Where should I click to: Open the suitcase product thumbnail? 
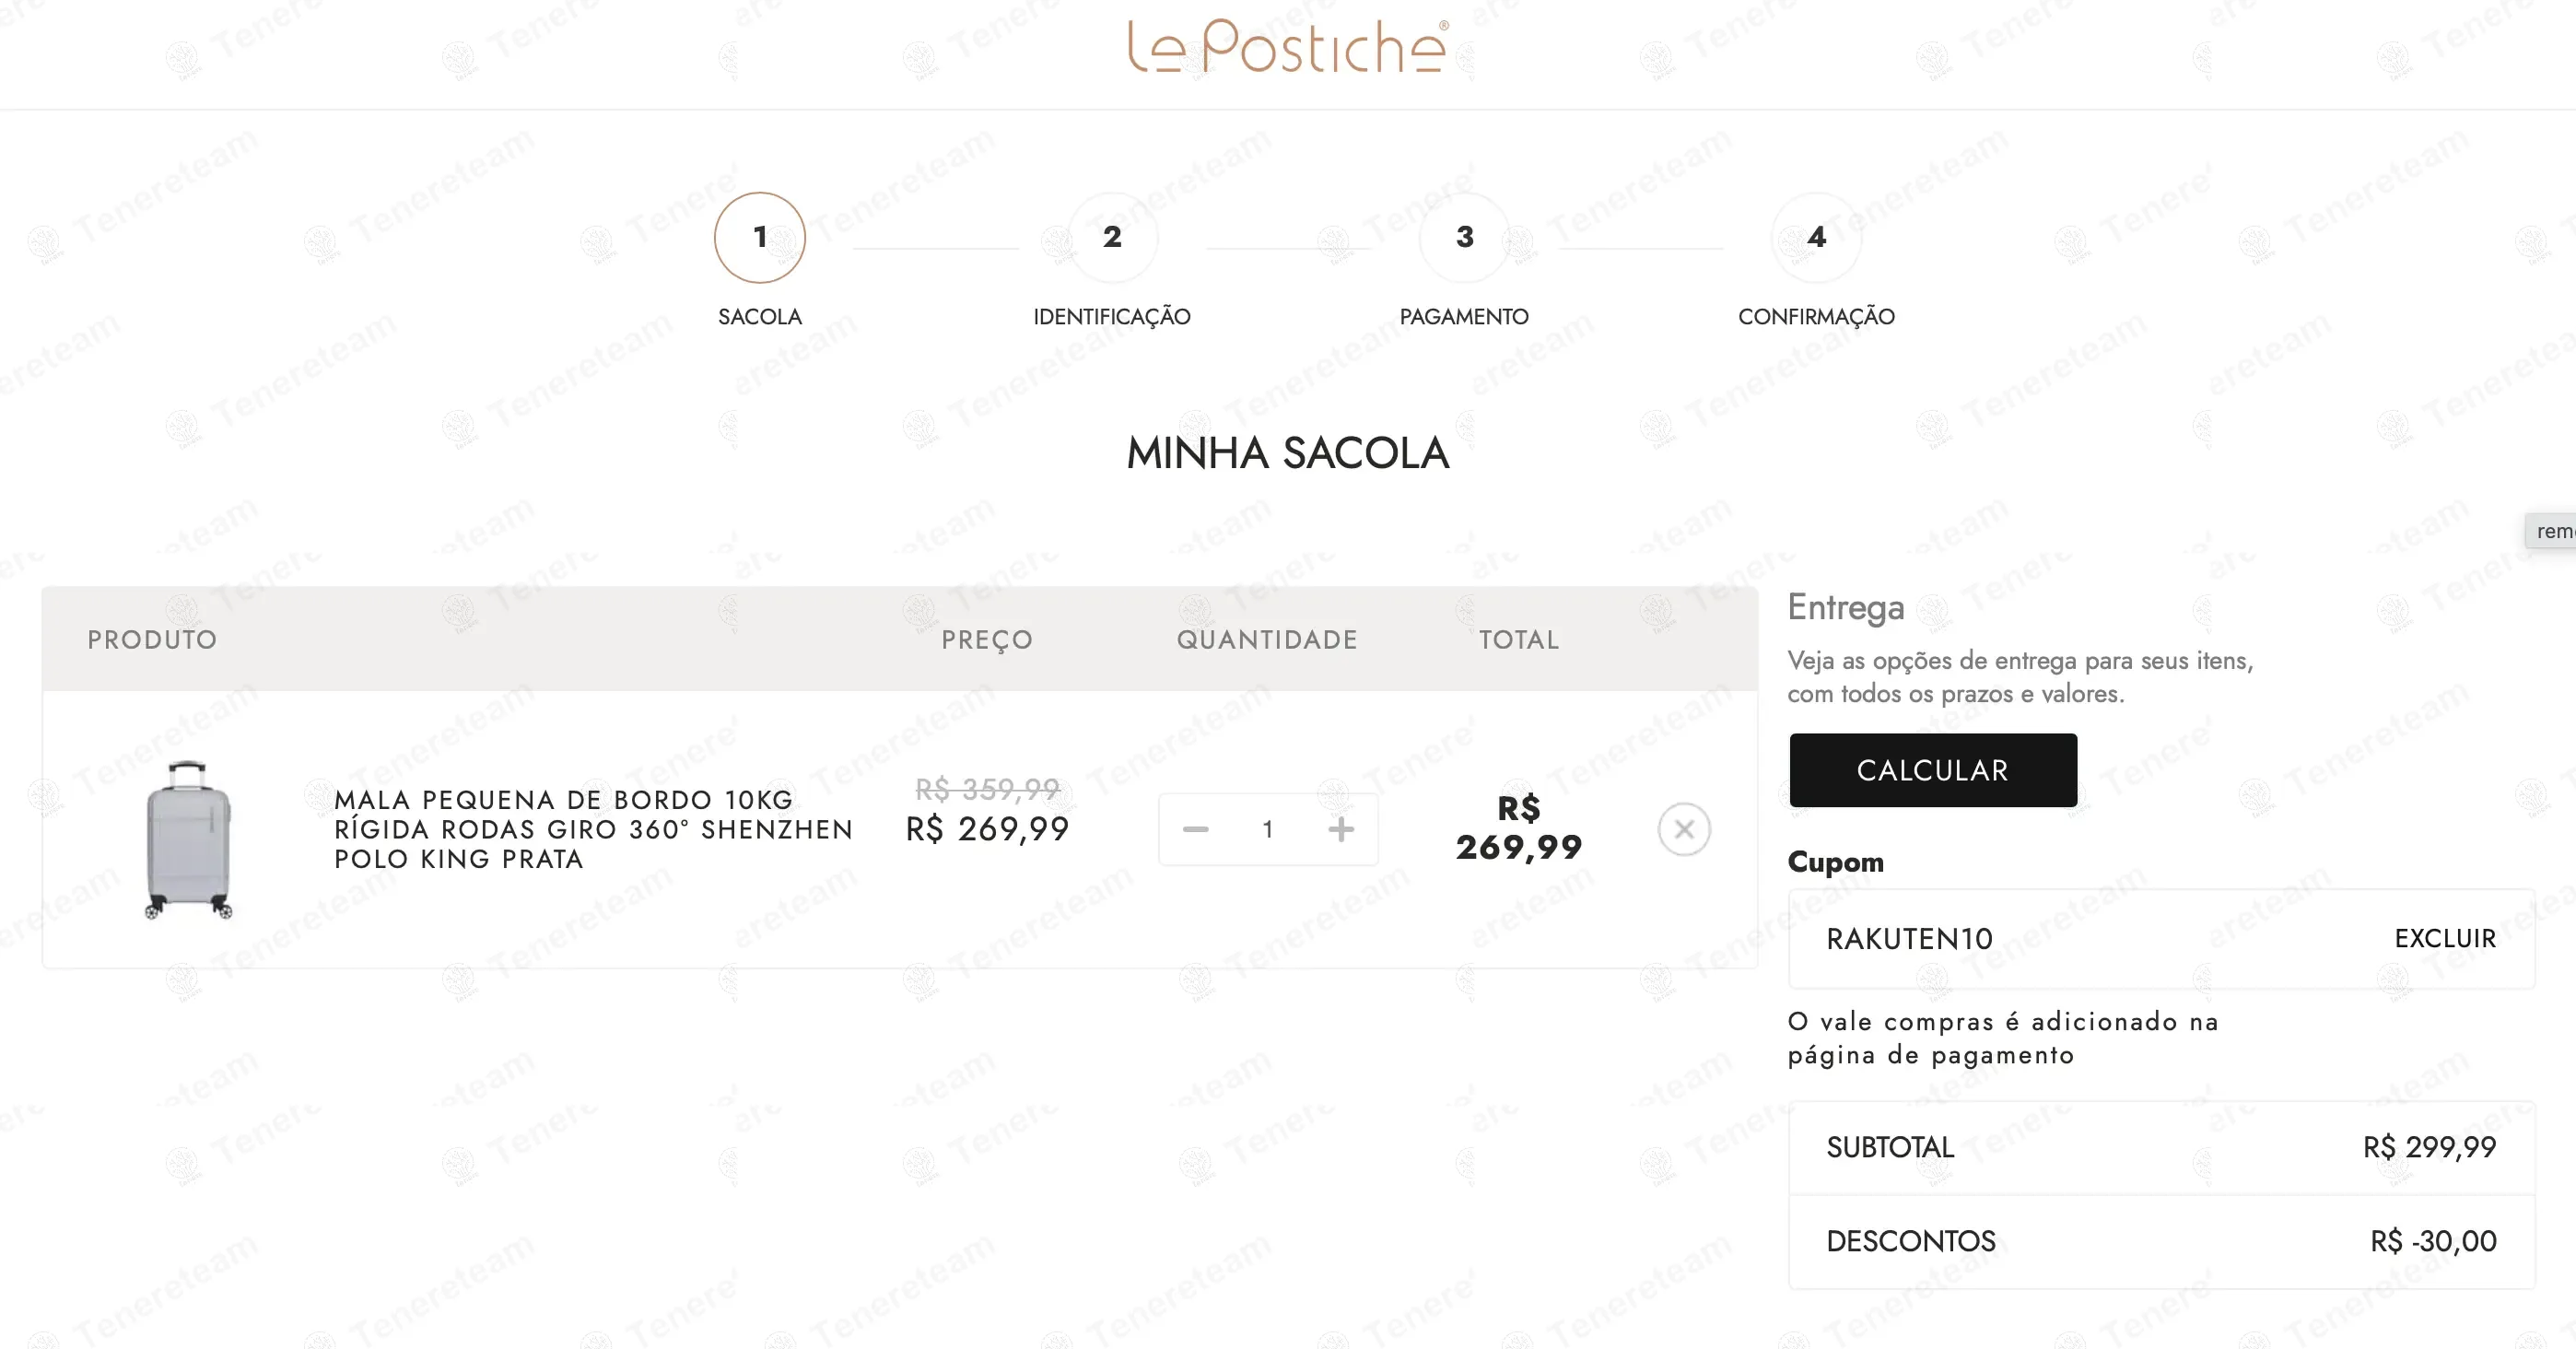pos(188,839)
